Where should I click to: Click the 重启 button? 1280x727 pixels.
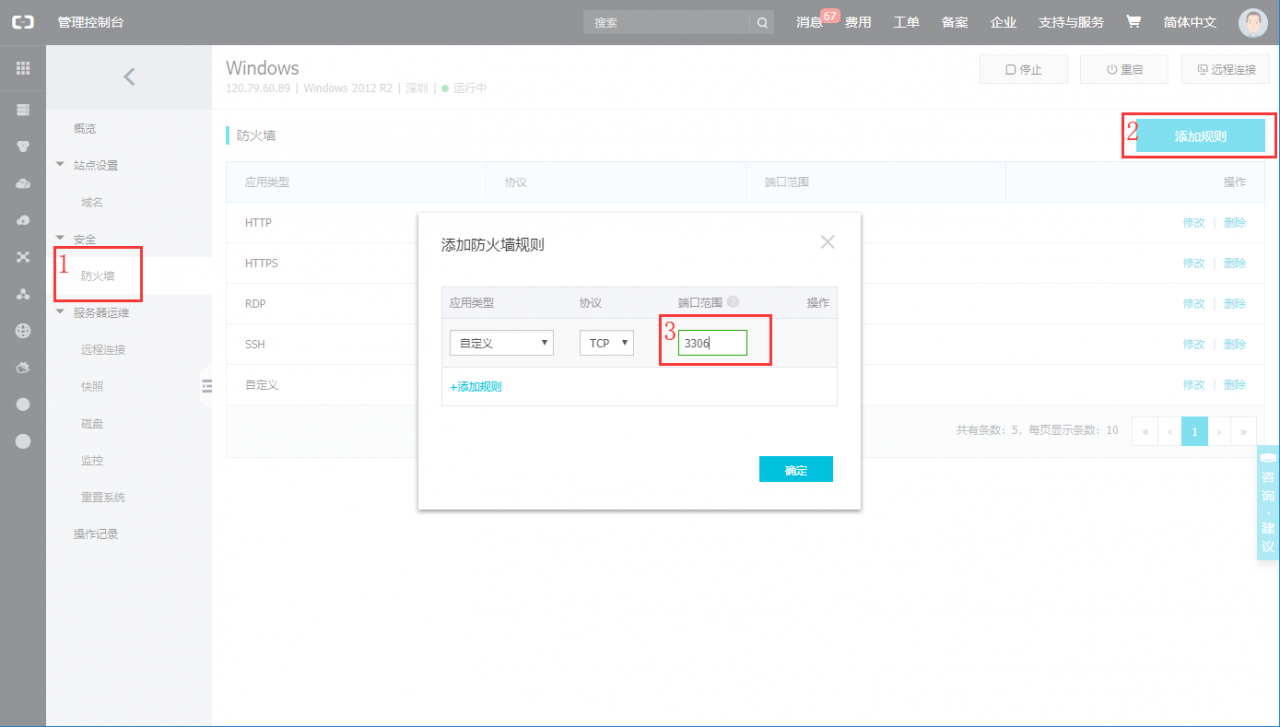(x=1124, y=70)
